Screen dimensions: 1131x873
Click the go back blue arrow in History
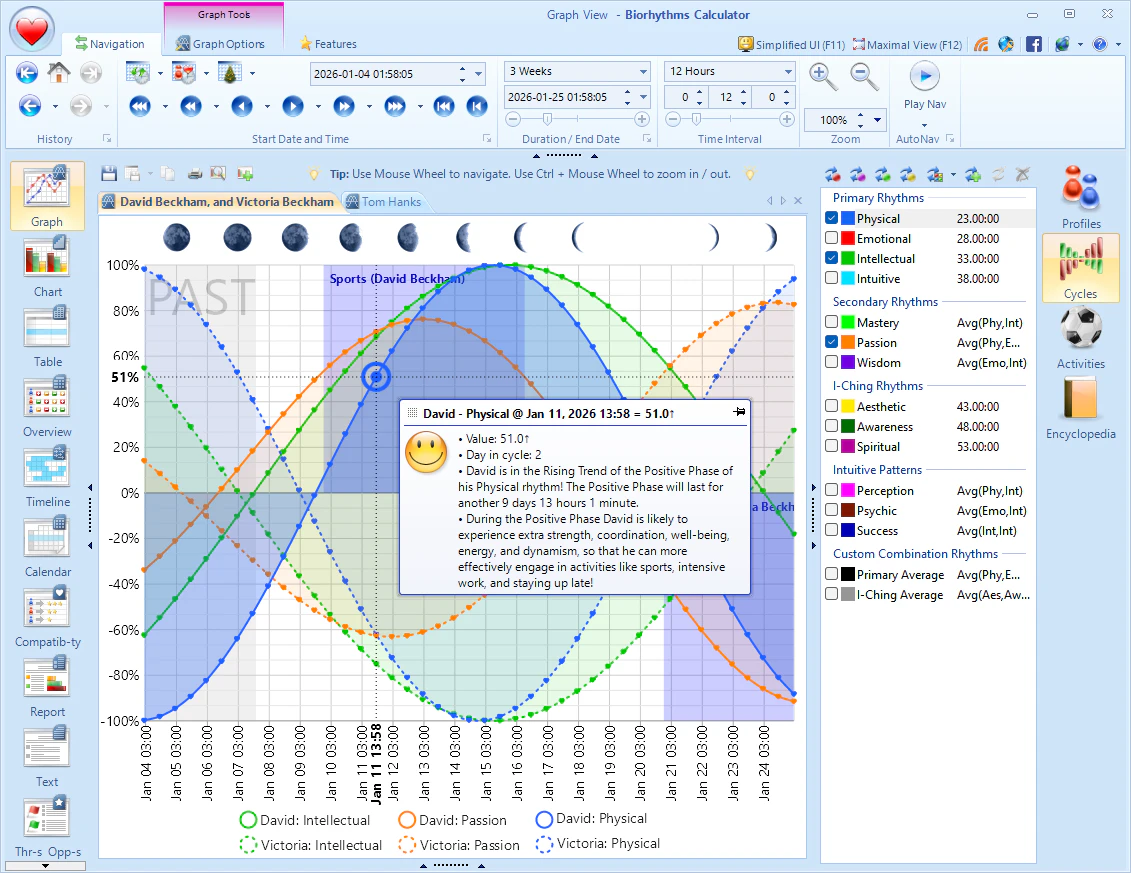tap(30, 106)
